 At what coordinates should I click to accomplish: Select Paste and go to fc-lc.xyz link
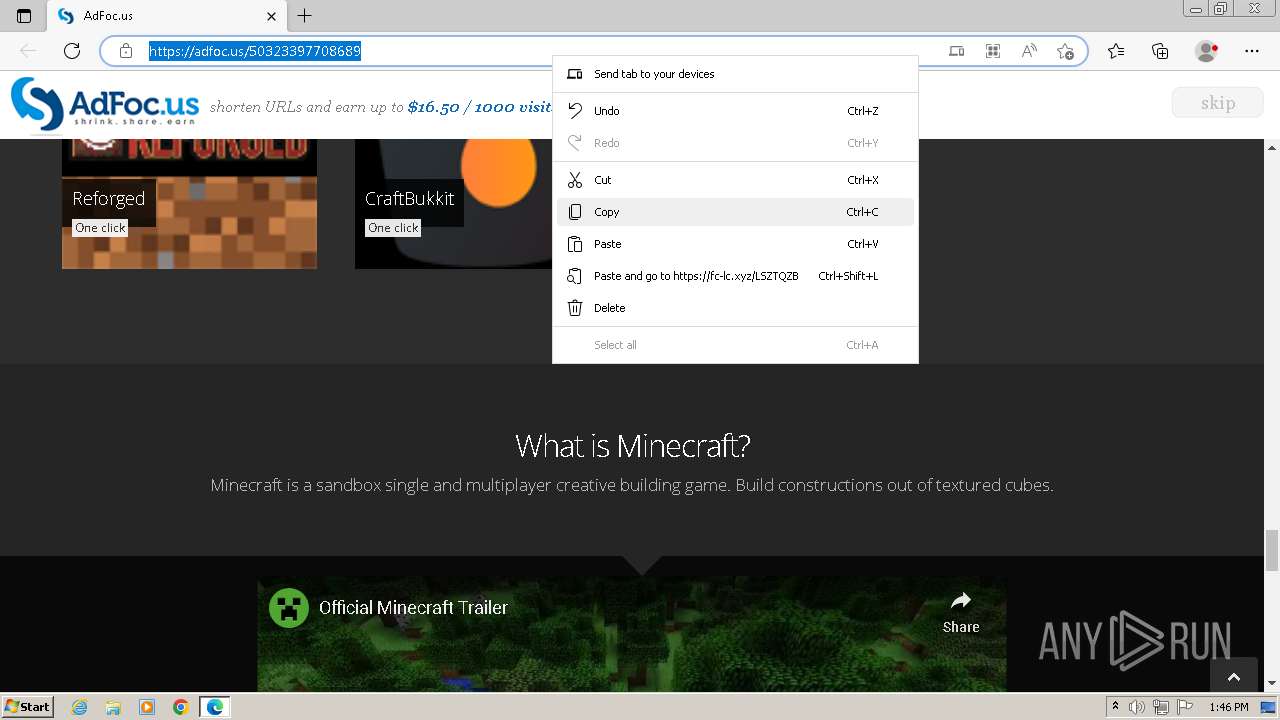coord(735,276)
